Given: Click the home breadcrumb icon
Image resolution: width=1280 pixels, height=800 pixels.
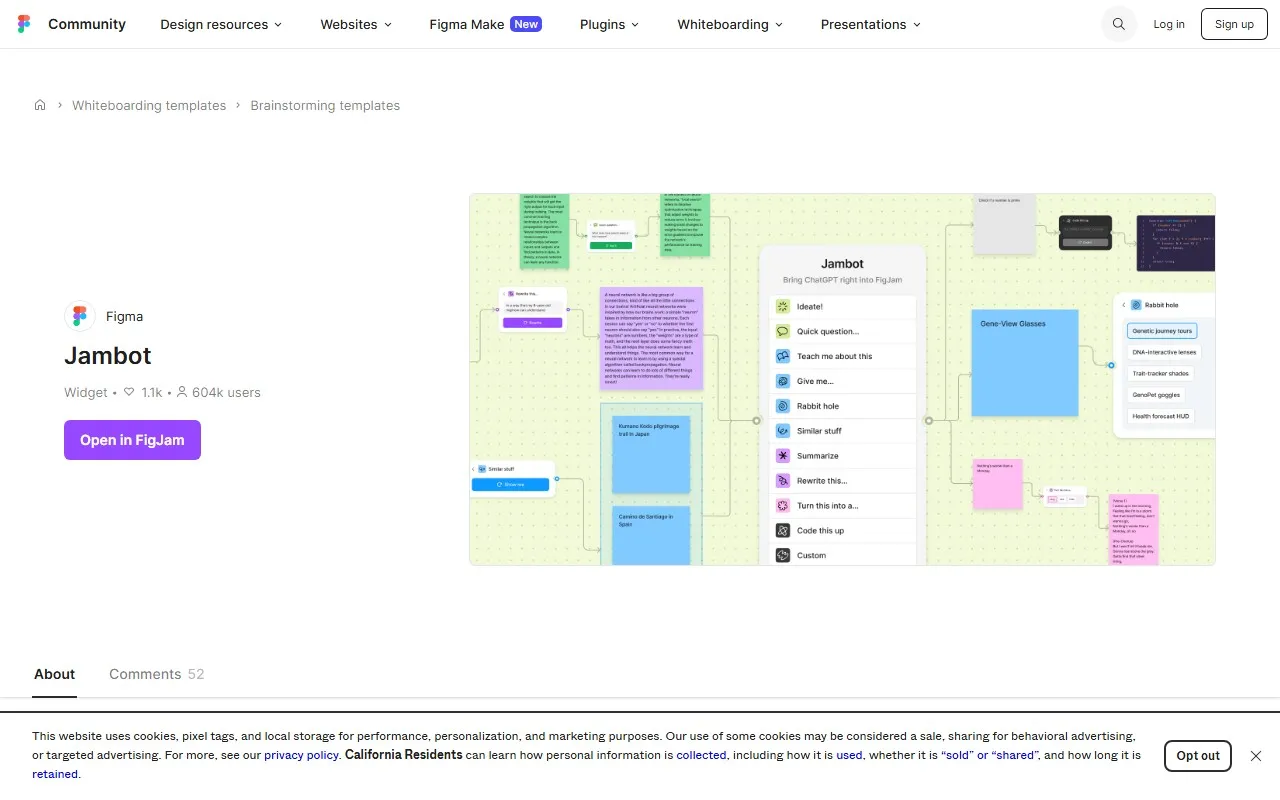Looking at the screenshot, I should (x=40, y=105).
